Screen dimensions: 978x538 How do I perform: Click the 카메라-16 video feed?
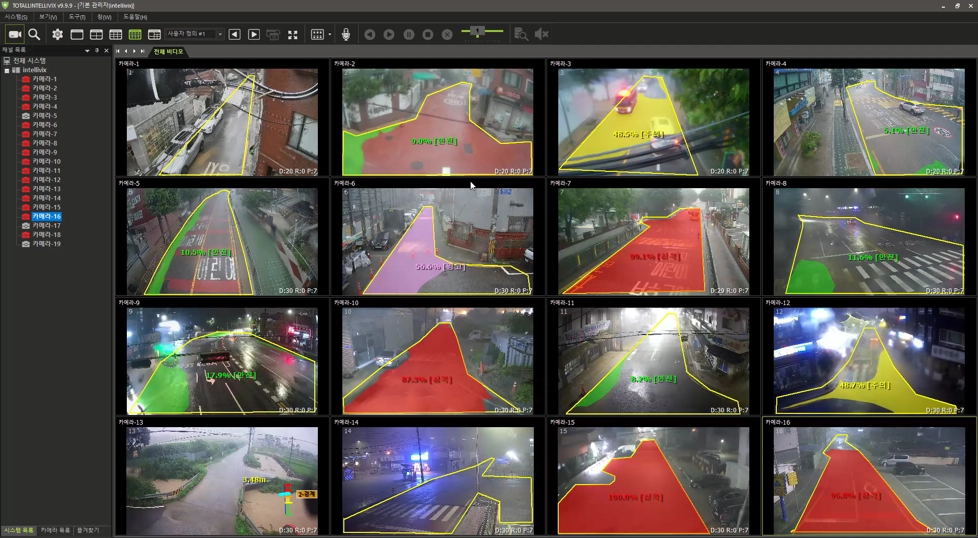(x=869, y=481)
